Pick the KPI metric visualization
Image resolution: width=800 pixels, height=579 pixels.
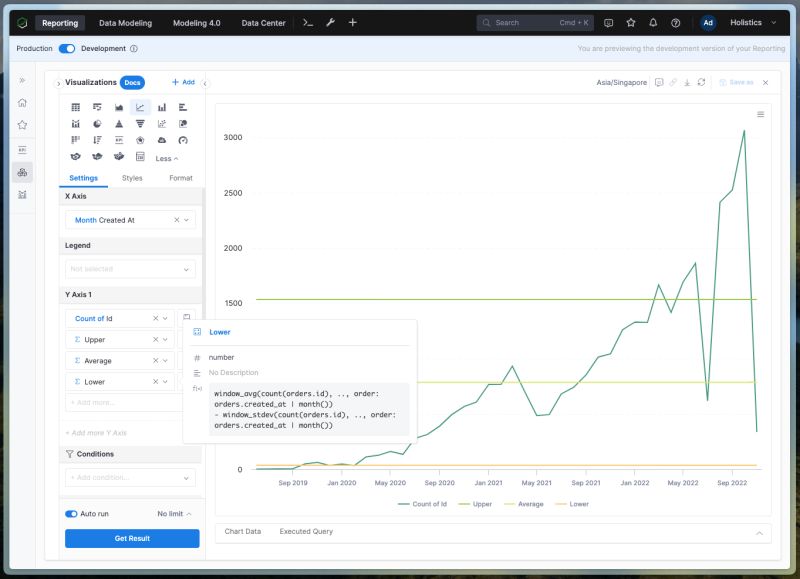[119, 140]
